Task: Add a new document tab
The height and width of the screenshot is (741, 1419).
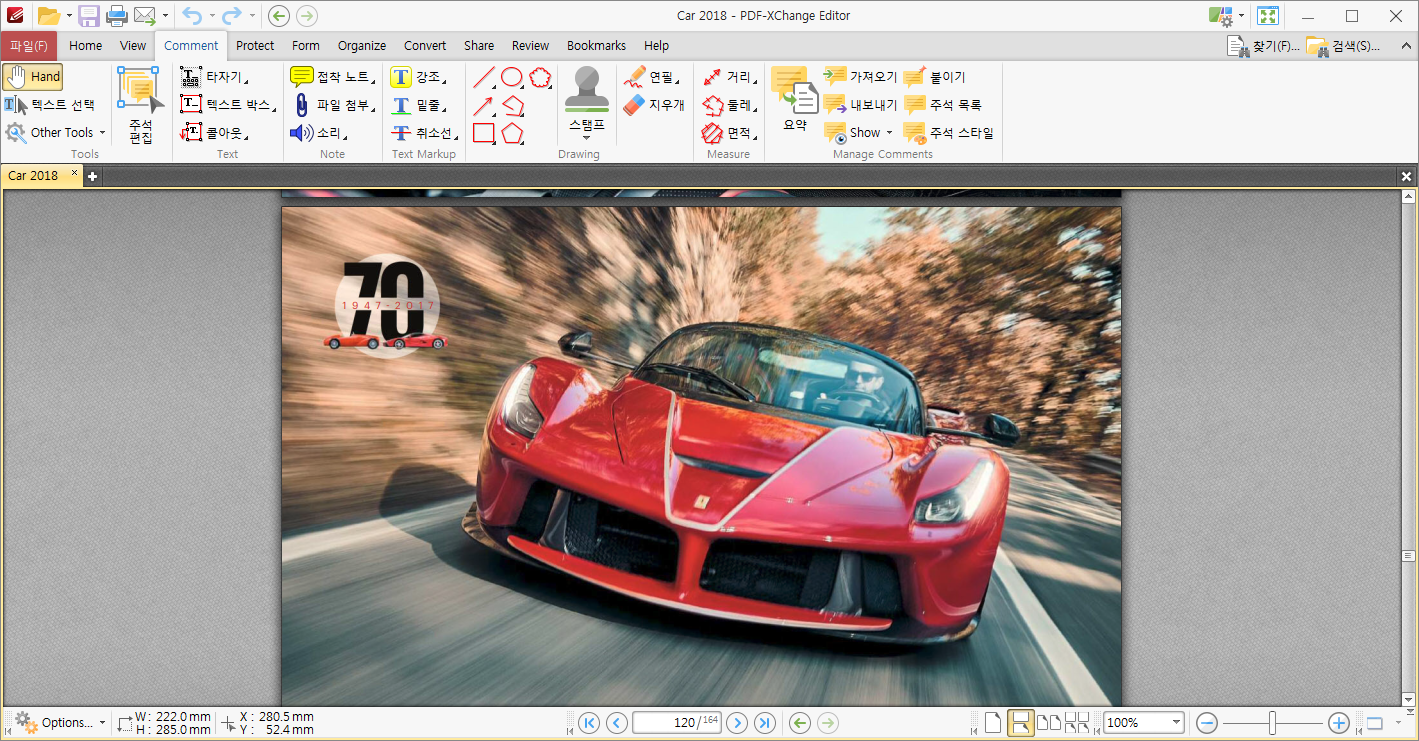Action: (x=92, y=176)
